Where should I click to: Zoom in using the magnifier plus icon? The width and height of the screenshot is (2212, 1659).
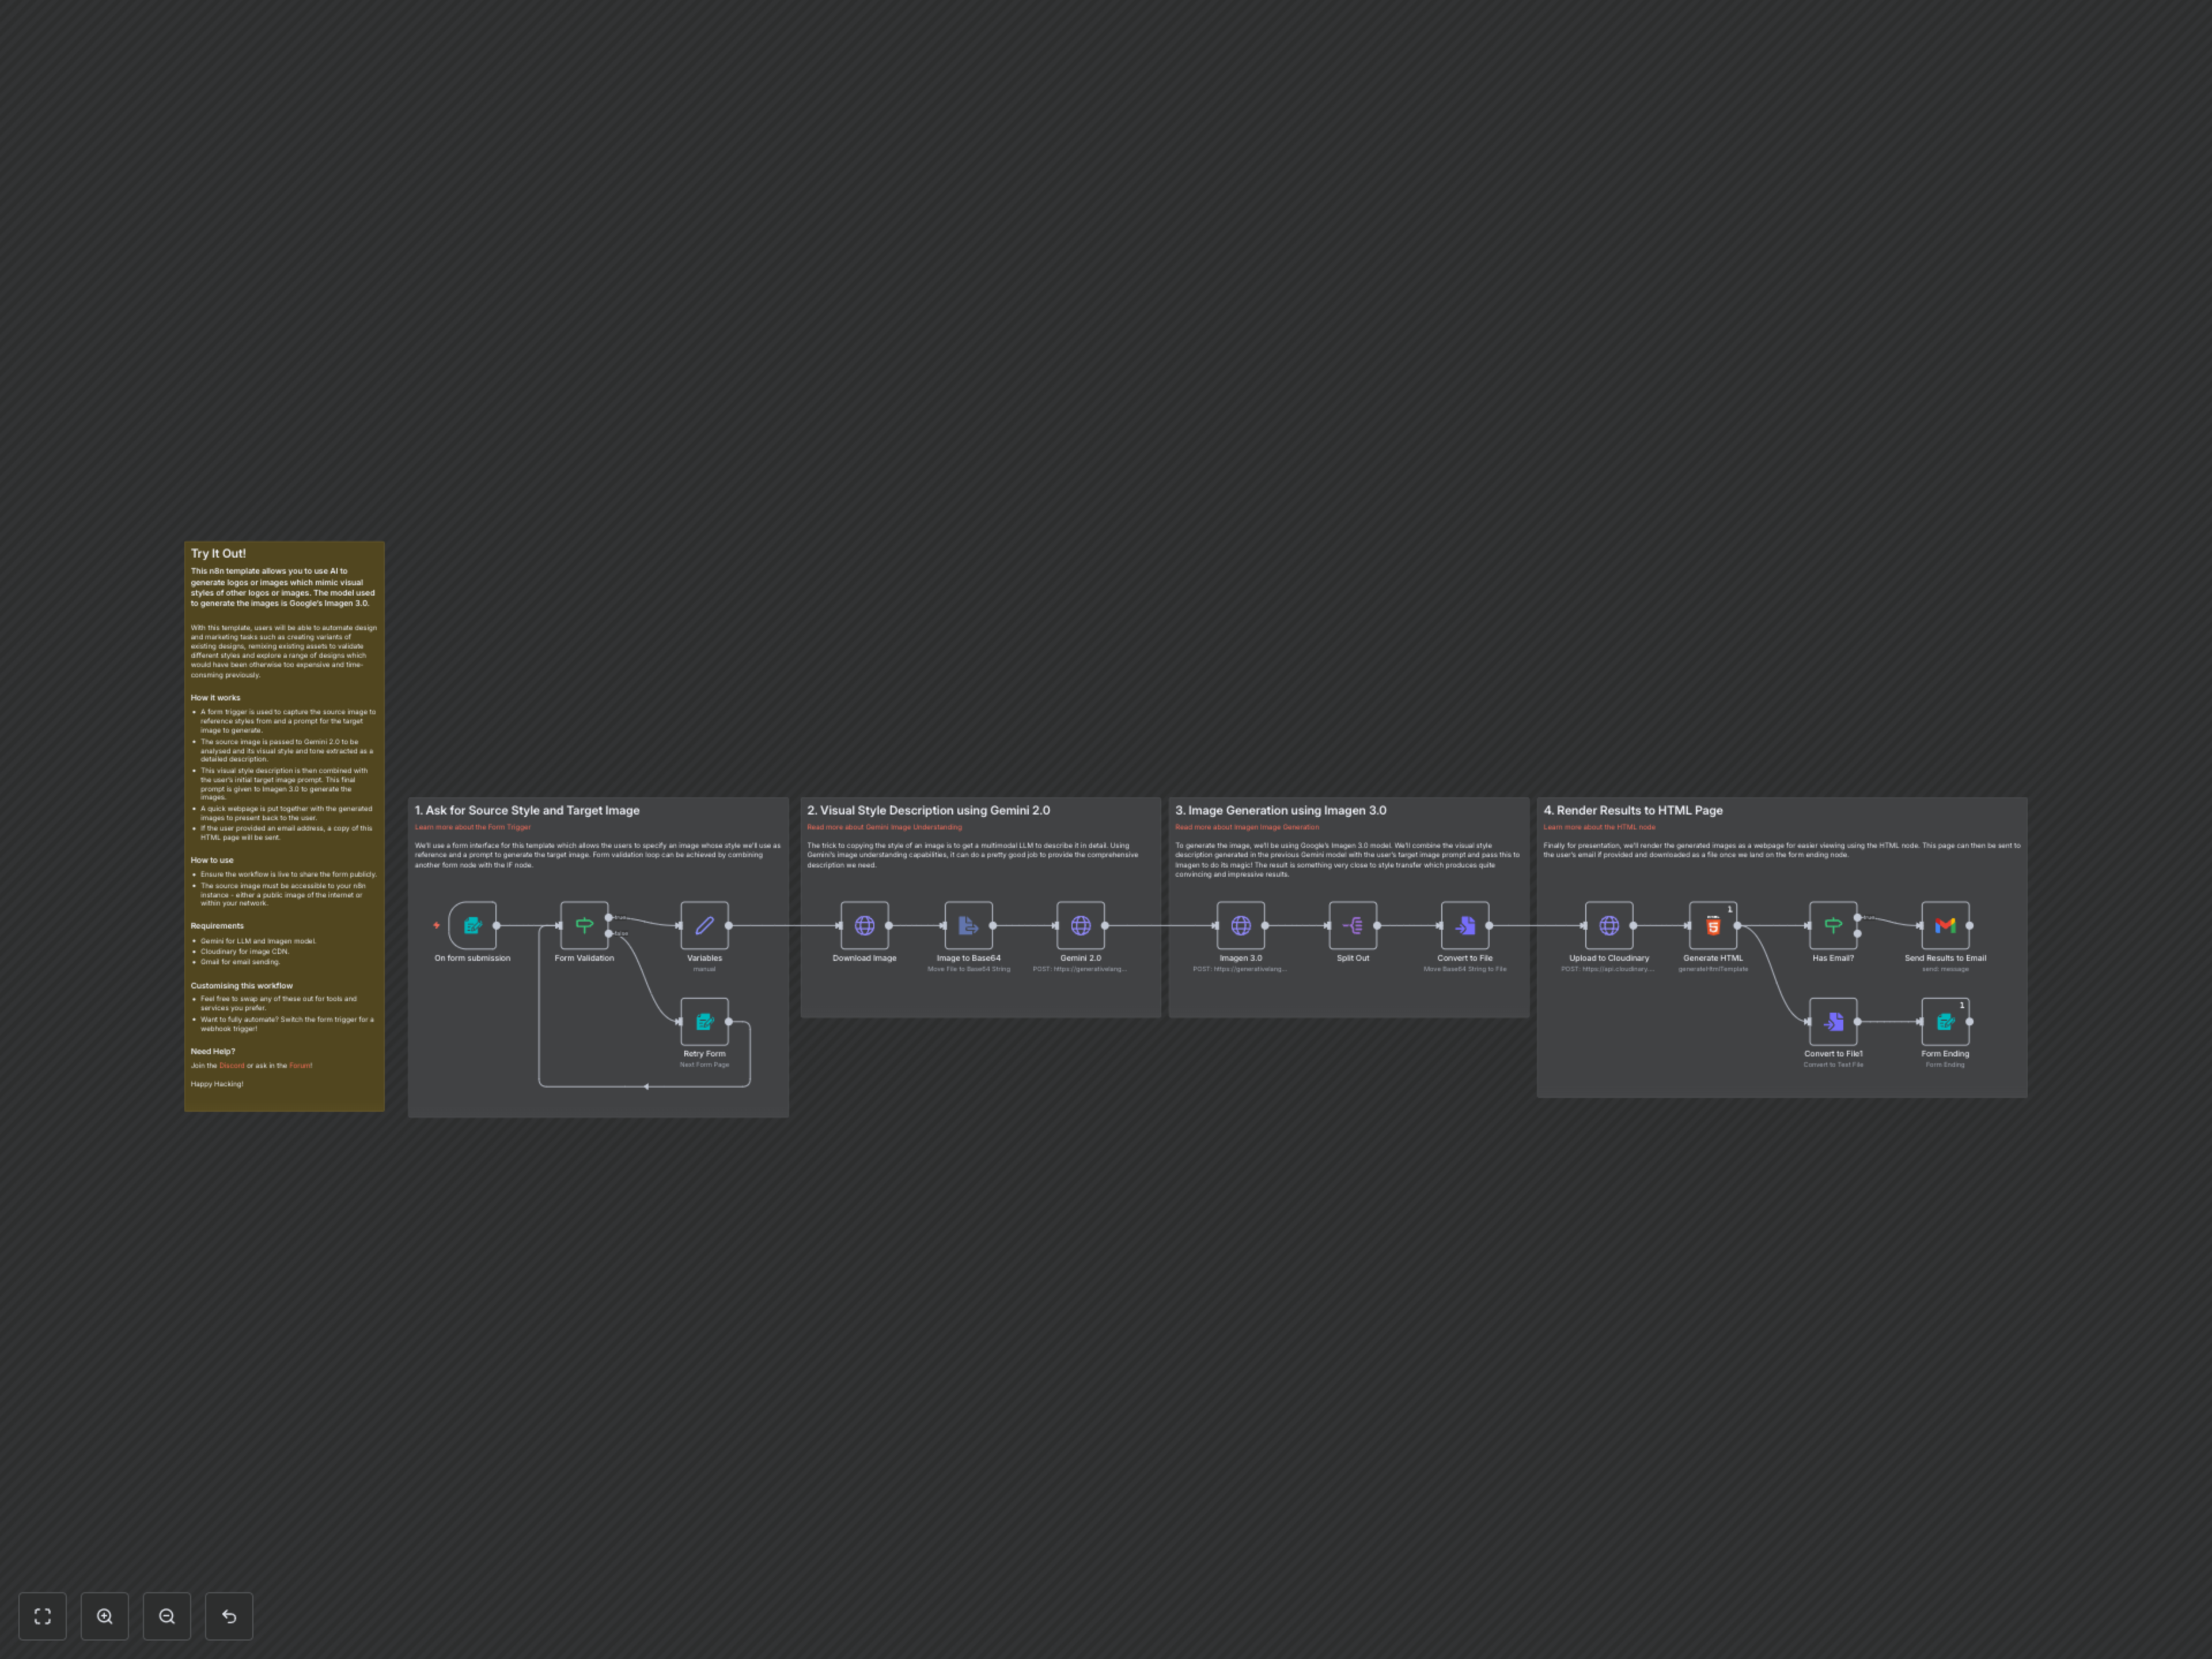click(104, 1615)
